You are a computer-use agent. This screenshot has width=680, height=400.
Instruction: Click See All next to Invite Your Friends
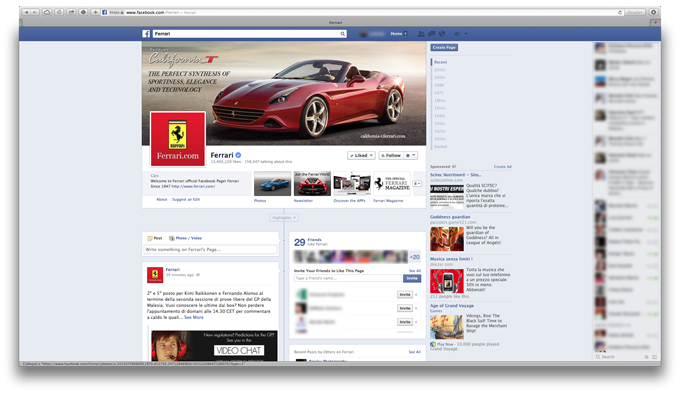(415, 271)
